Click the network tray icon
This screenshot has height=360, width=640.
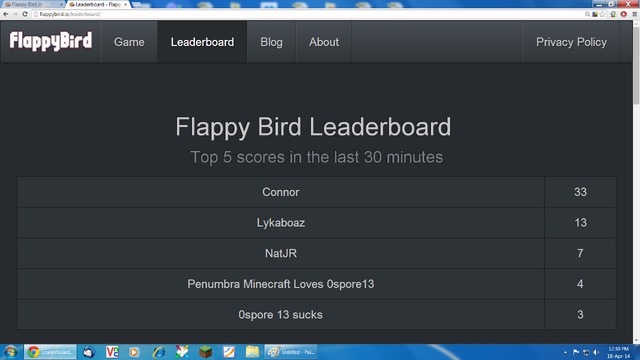[587, 352]
